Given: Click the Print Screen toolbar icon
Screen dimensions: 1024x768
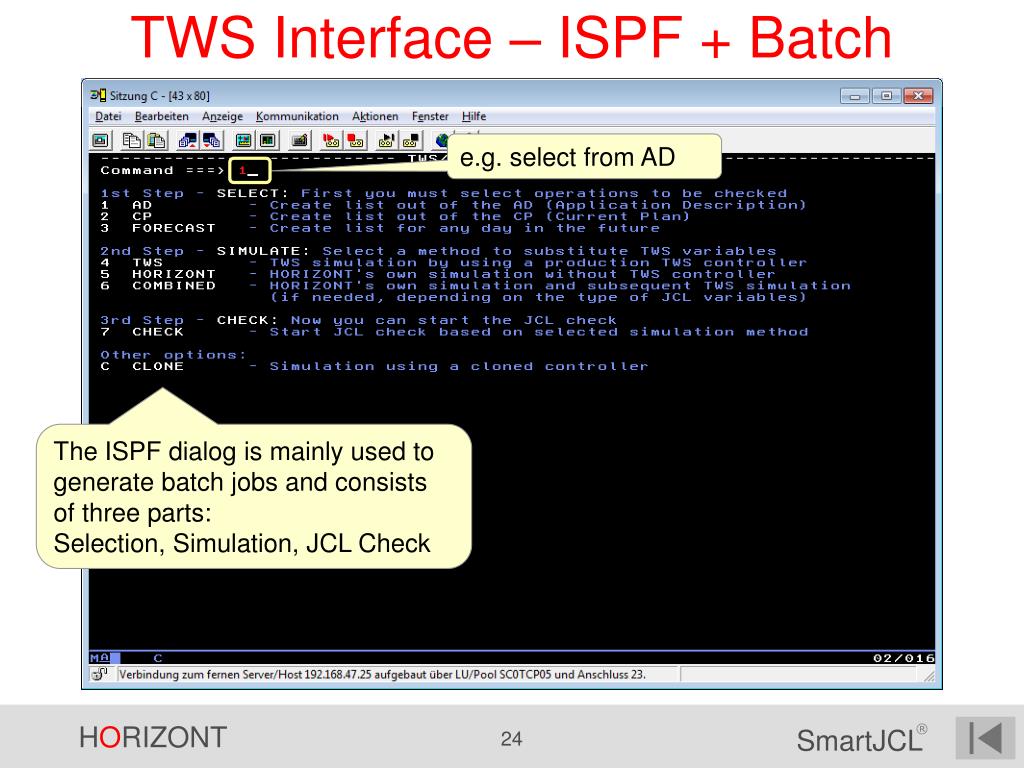Looking at the screenshot, I should tap(101, 140).
